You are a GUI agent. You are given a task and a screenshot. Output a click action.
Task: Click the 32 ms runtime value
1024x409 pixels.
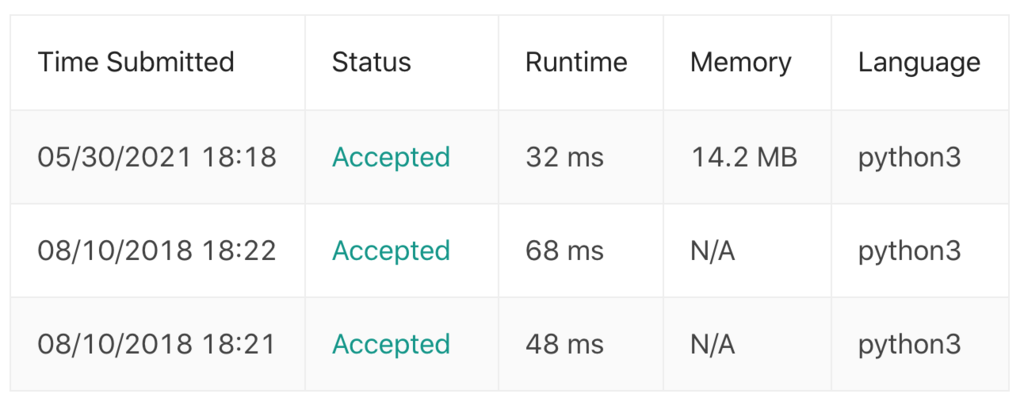coord(564,157)
